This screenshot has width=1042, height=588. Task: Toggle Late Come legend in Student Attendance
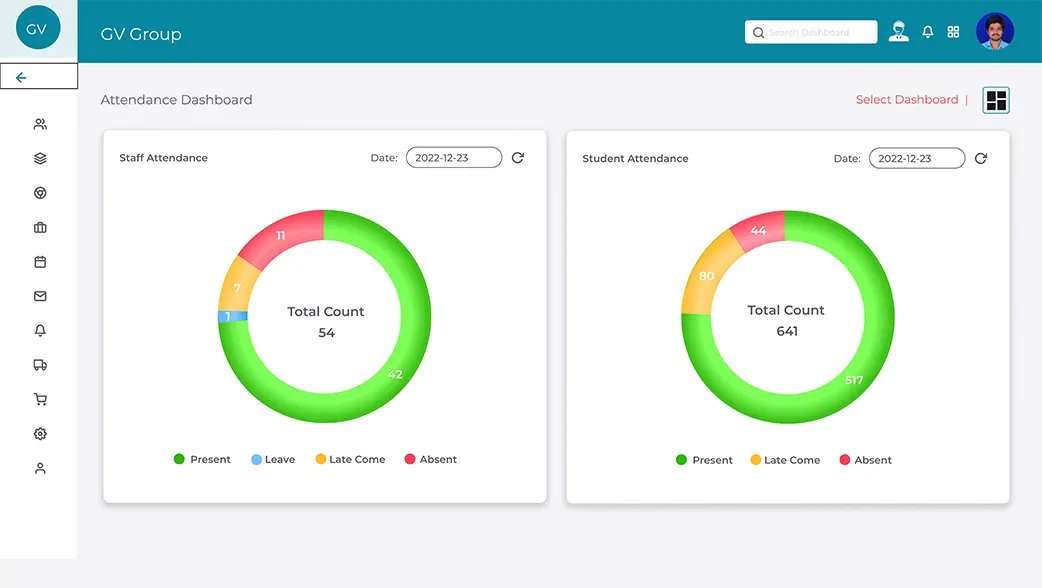785,460
